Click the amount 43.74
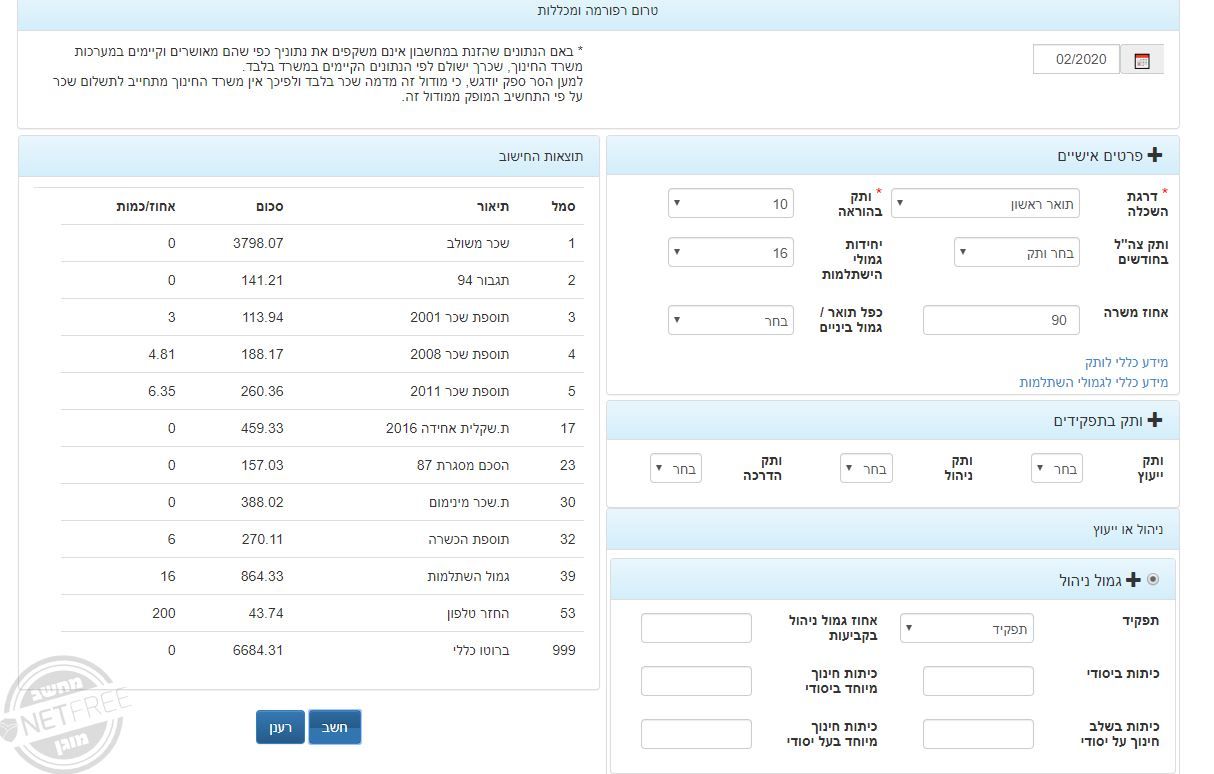 tap(266, 613)
